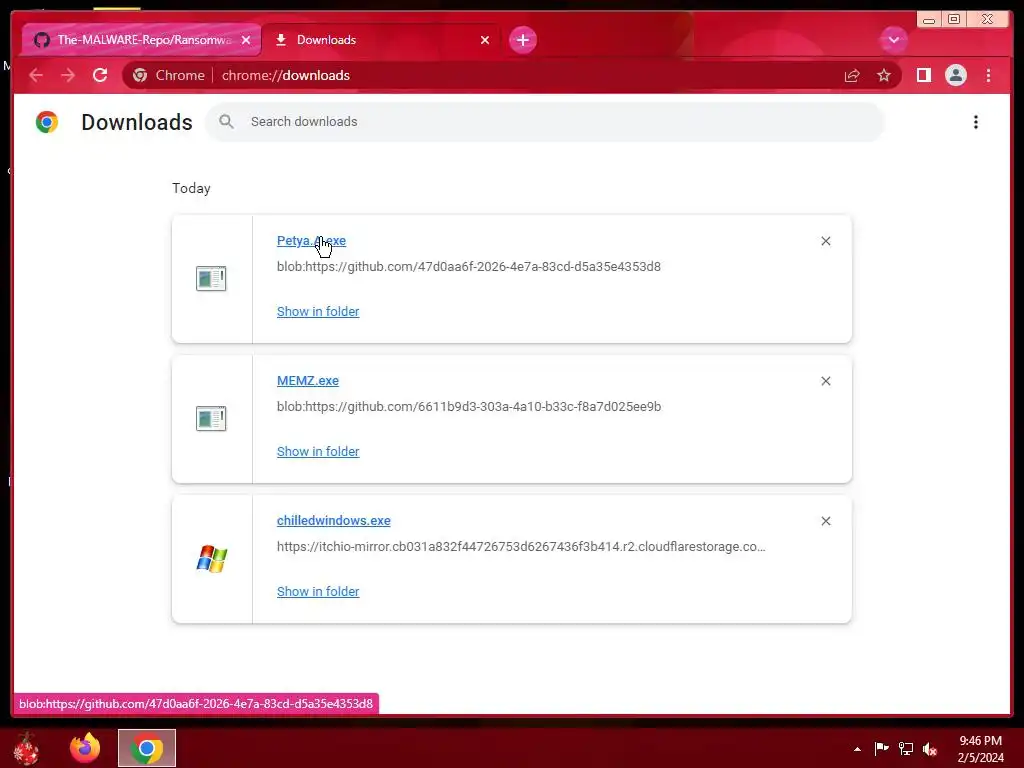
Task: Click the Chrome logo beside the Downloads heading
Action: [47, 122]
